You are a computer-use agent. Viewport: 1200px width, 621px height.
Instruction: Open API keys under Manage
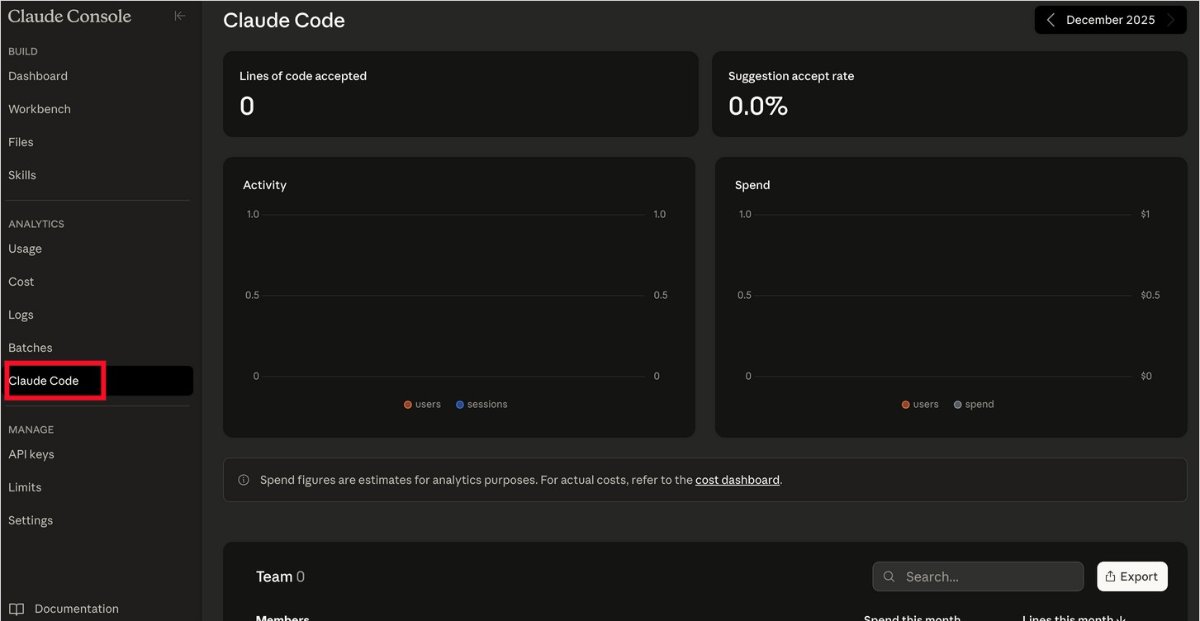point(31,454)
